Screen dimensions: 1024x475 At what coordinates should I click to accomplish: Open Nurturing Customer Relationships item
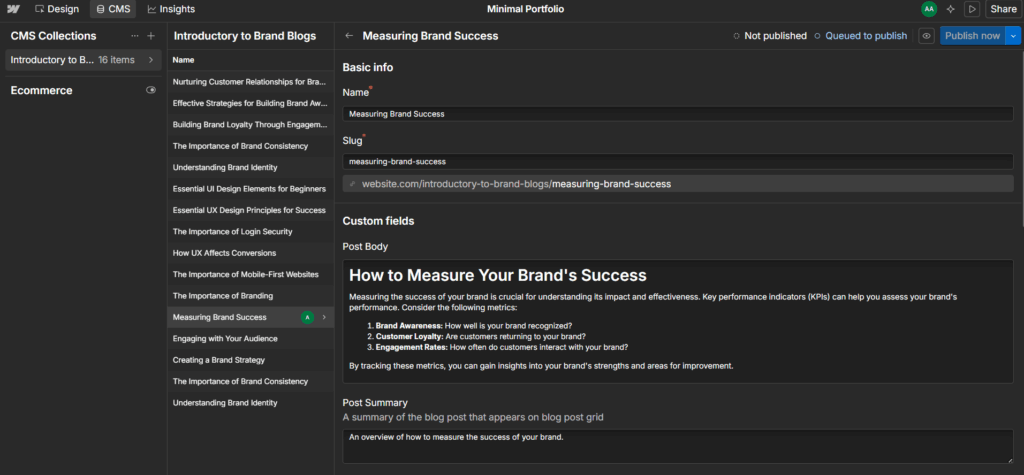point(250,82)
